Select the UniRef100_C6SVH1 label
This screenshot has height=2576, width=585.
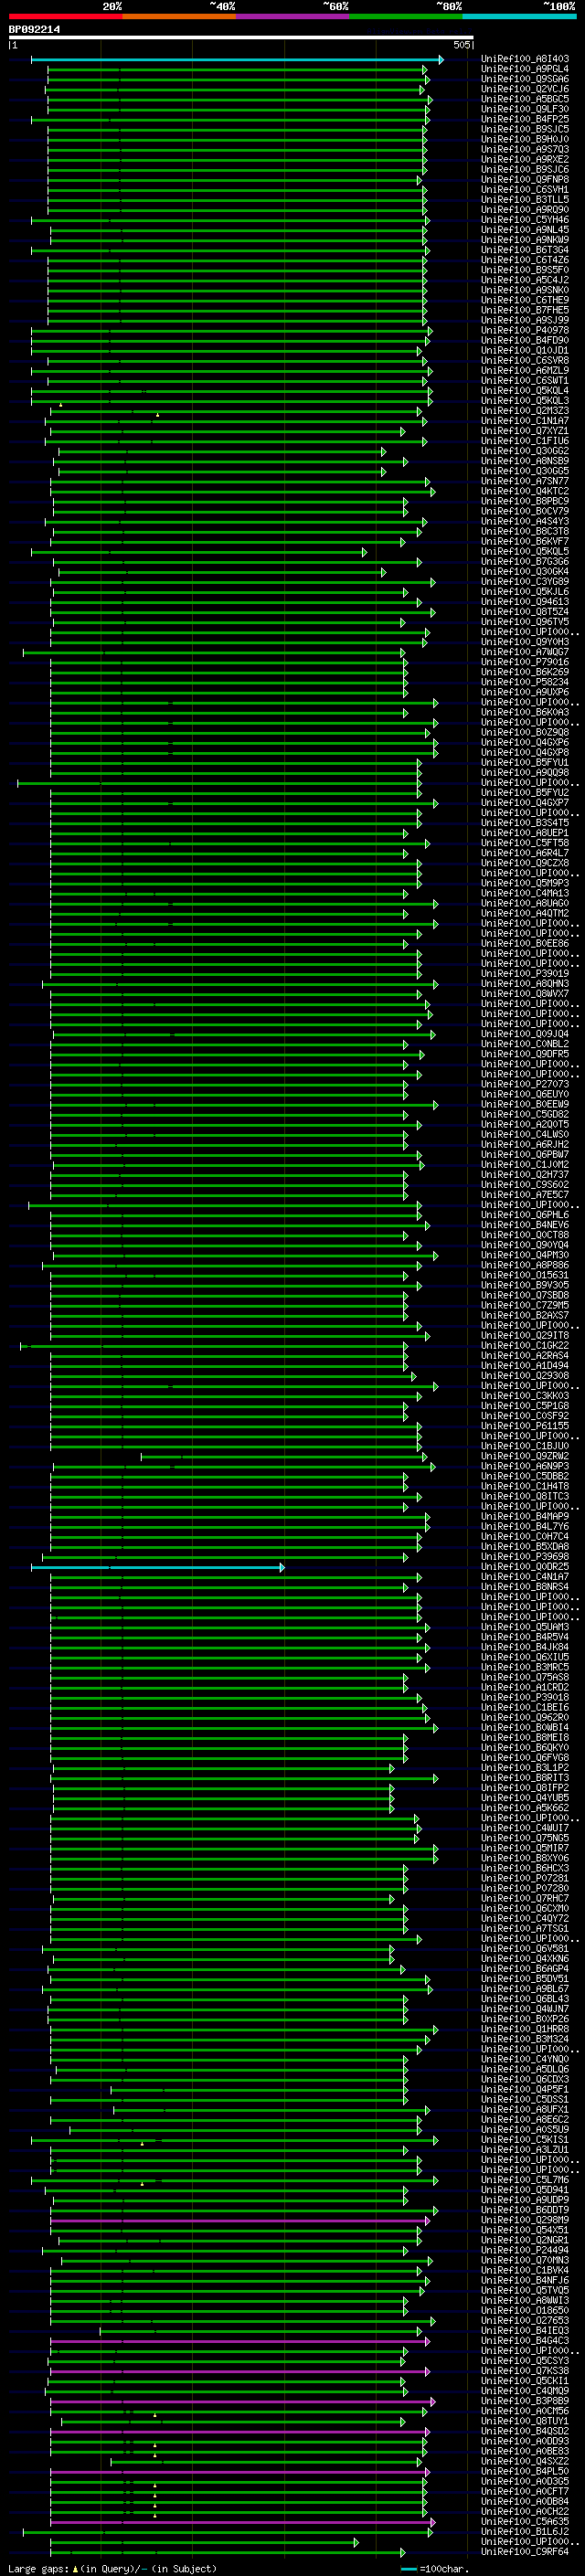[x=525, y=190]
